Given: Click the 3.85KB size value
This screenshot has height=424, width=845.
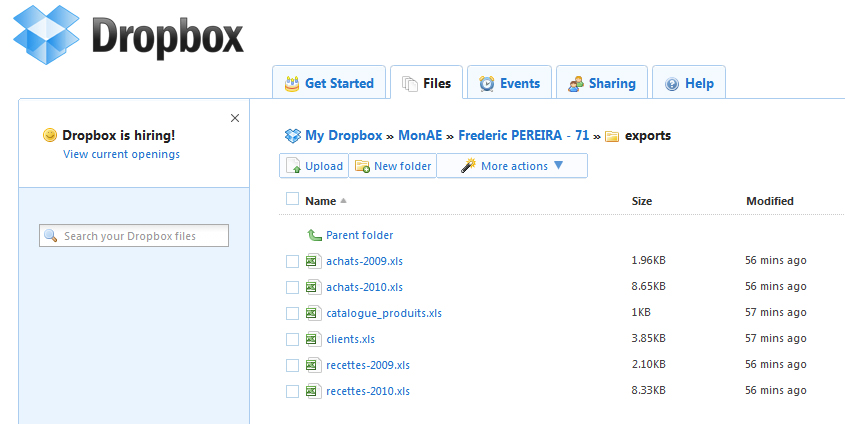Looking at the screenshot, I should click(648, 338).
